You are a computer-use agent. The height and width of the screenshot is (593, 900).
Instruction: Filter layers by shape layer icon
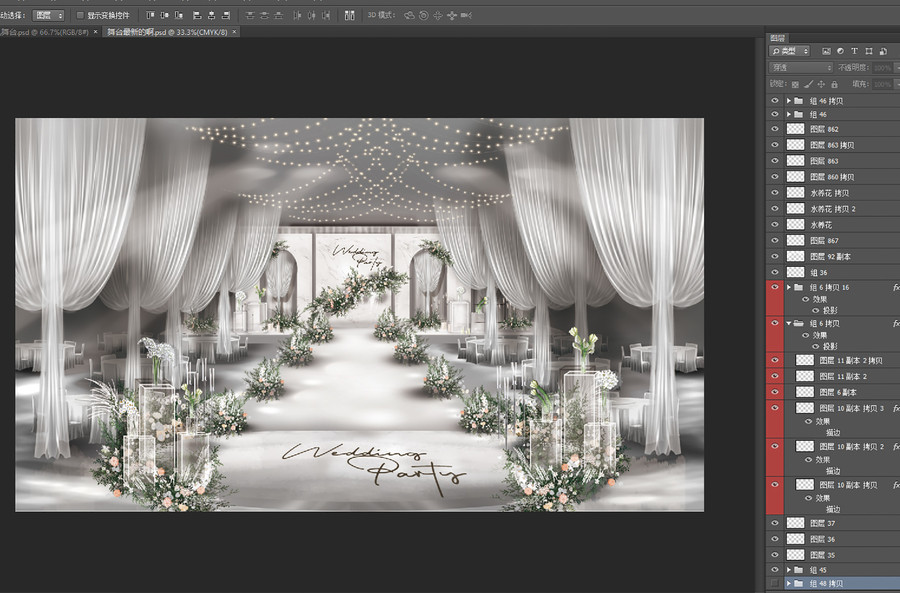click(869, 51)
